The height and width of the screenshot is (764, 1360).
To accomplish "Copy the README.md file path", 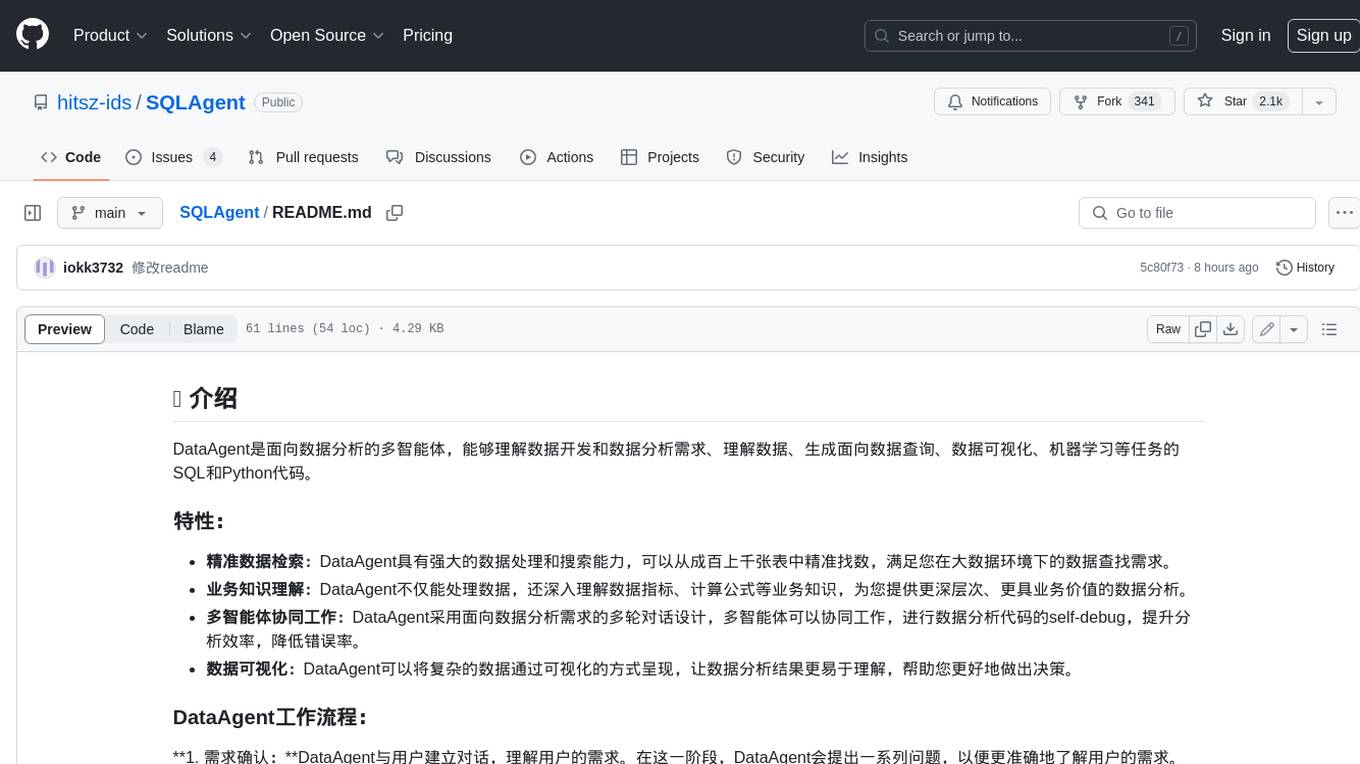I will [395, 212].
